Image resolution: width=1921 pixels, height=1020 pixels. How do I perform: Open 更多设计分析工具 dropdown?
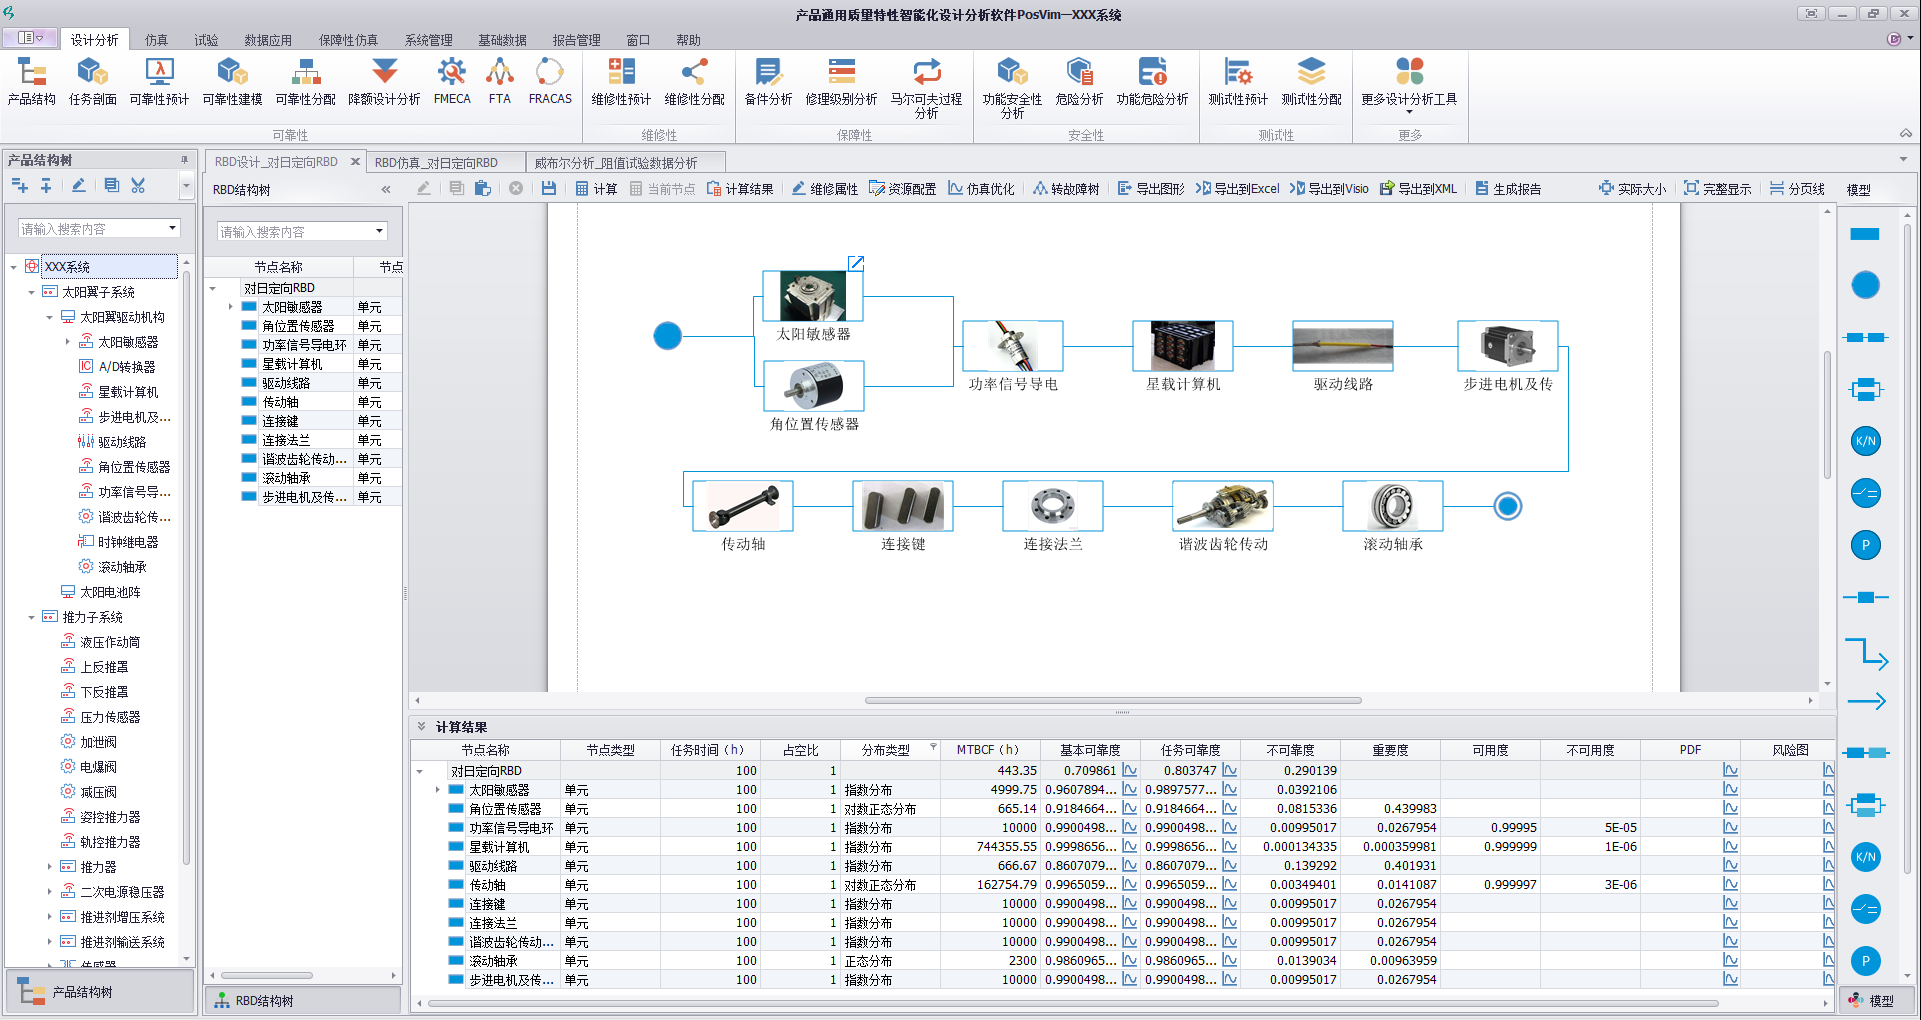[1408, 86]
